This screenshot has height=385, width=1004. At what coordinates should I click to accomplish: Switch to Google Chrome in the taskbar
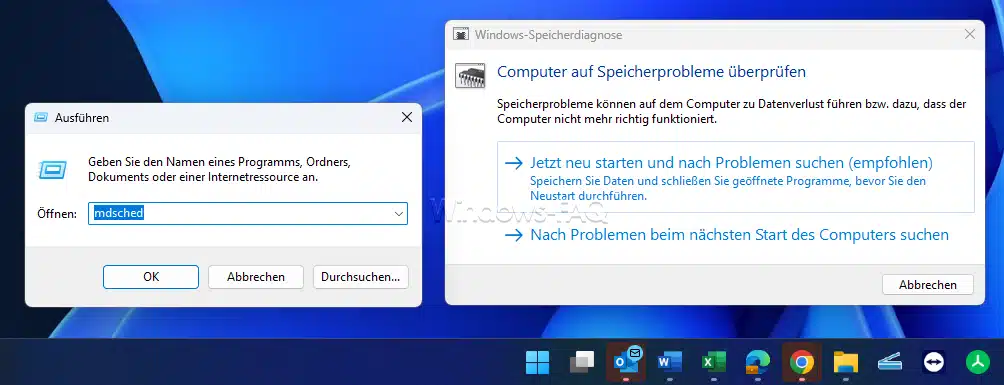pyautogui.click(x=802, y=363)
